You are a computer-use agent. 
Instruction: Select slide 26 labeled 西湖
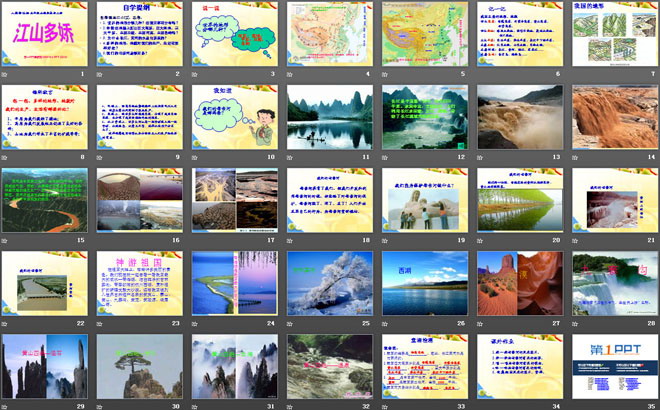[x=425, y=284]
